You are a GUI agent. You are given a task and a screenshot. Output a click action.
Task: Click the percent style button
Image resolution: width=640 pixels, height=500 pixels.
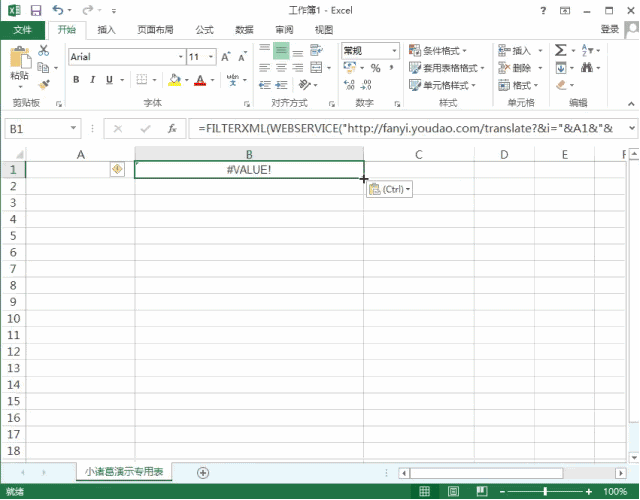point(376,68)
